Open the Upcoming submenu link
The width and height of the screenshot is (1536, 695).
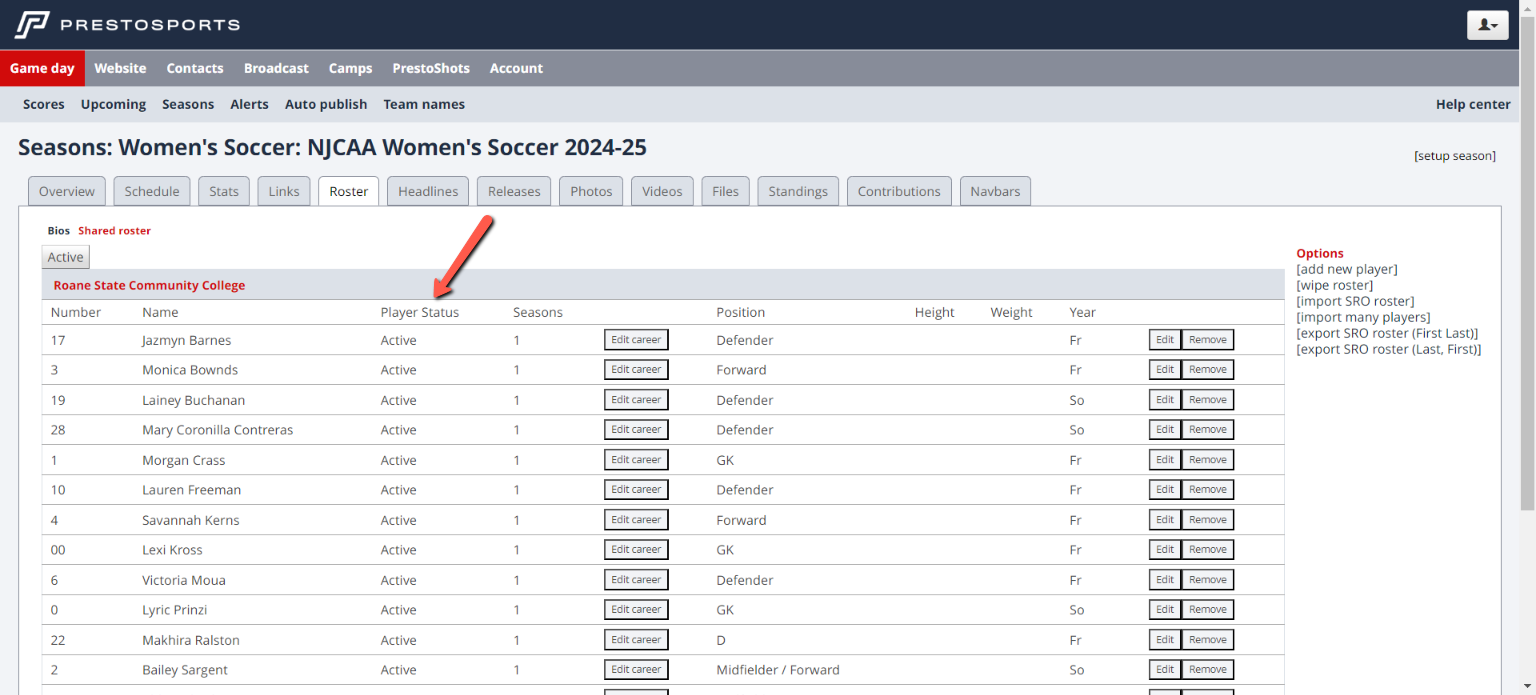click(x=113, y=104)
